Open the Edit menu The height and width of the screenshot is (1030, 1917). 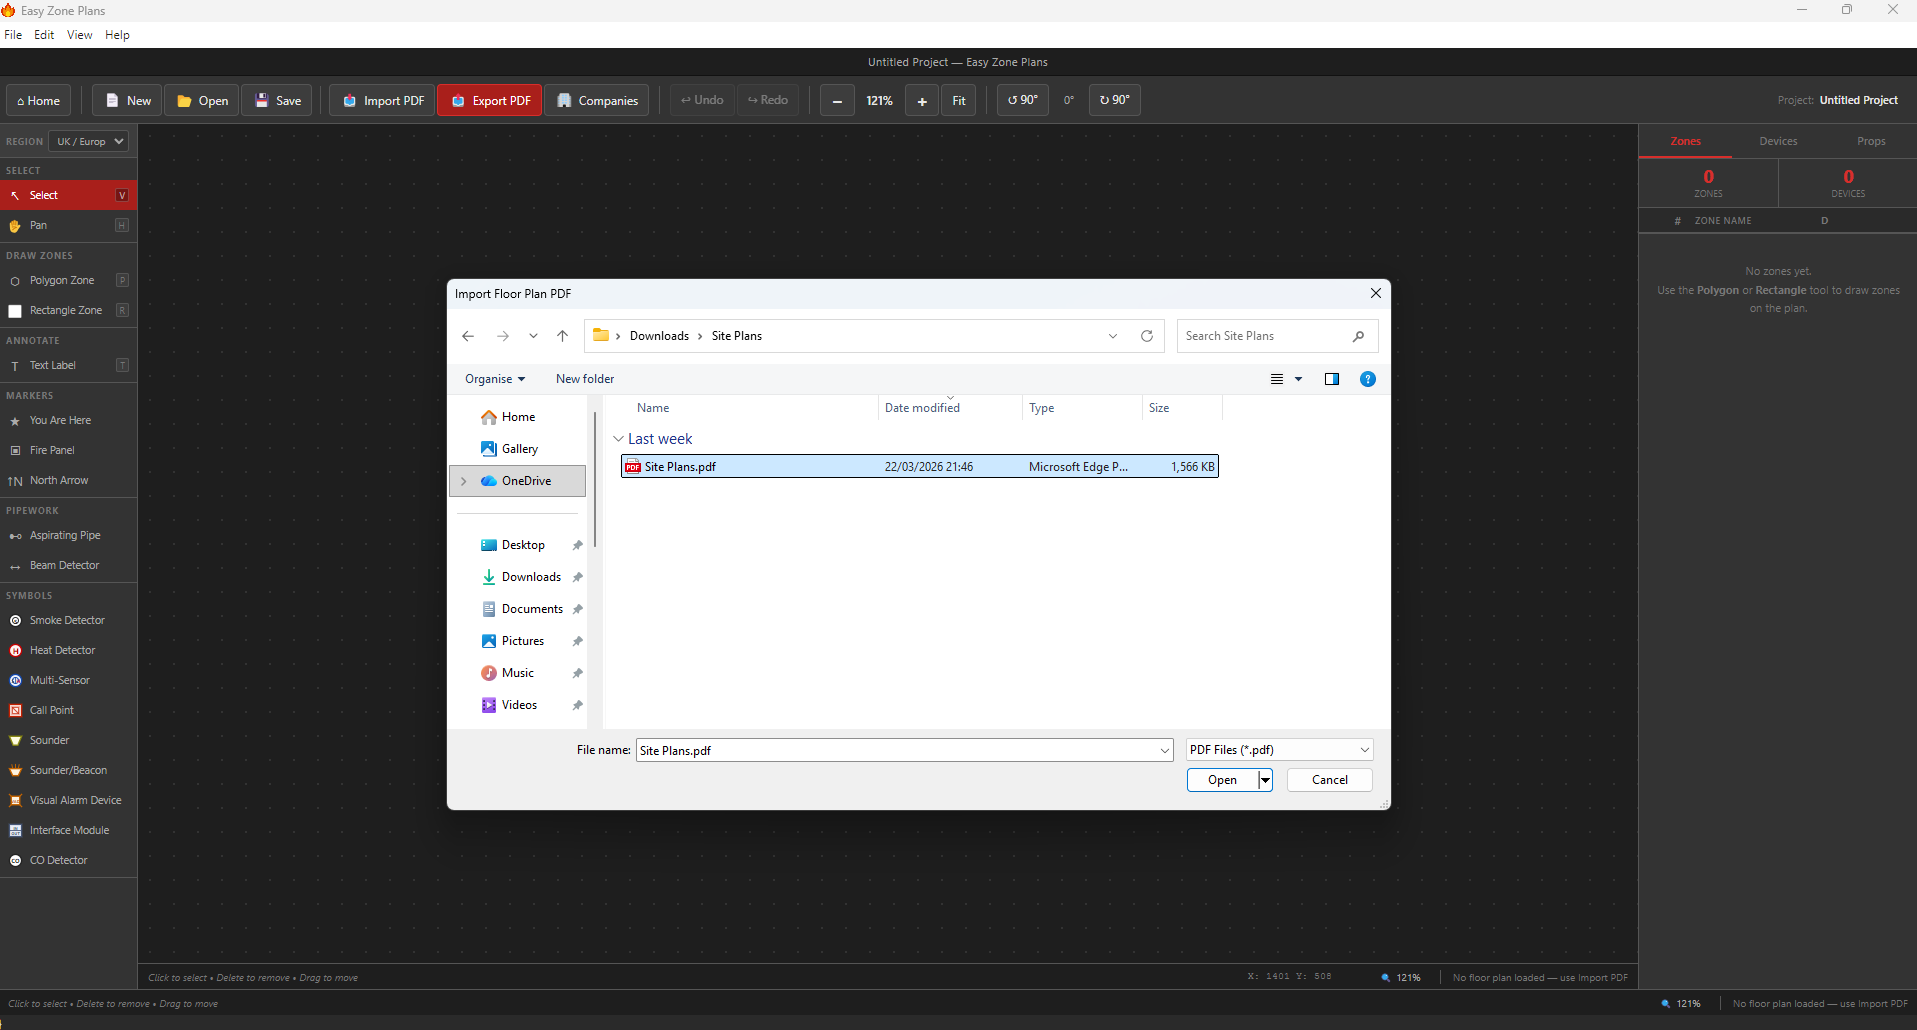44,35
